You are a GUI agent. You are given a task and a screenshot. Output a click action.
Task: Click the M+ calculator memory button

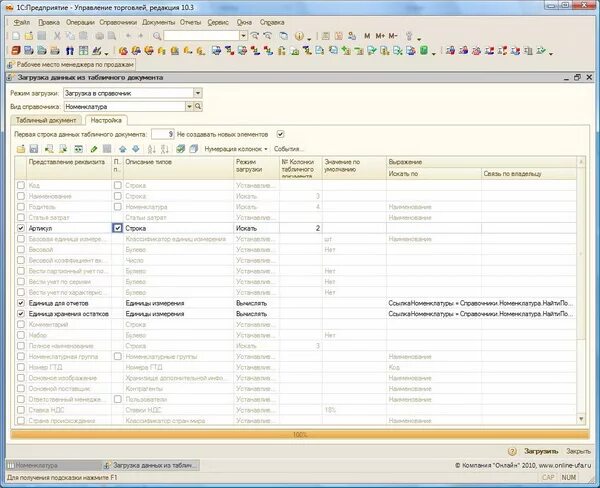click(x=380, y=36)
